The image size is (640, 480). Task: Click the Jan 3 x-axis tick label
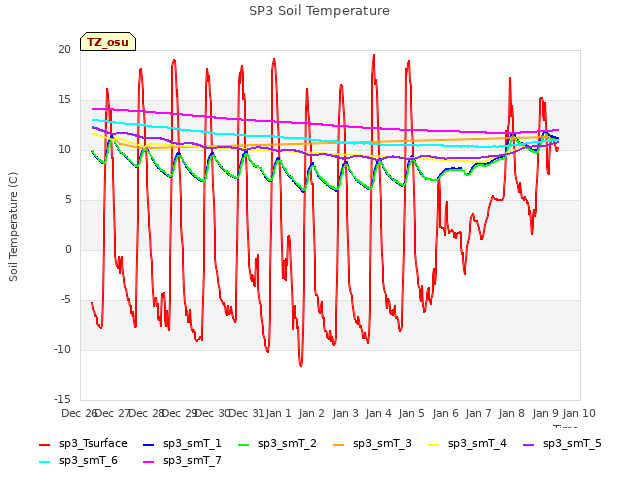coord(345,413)
